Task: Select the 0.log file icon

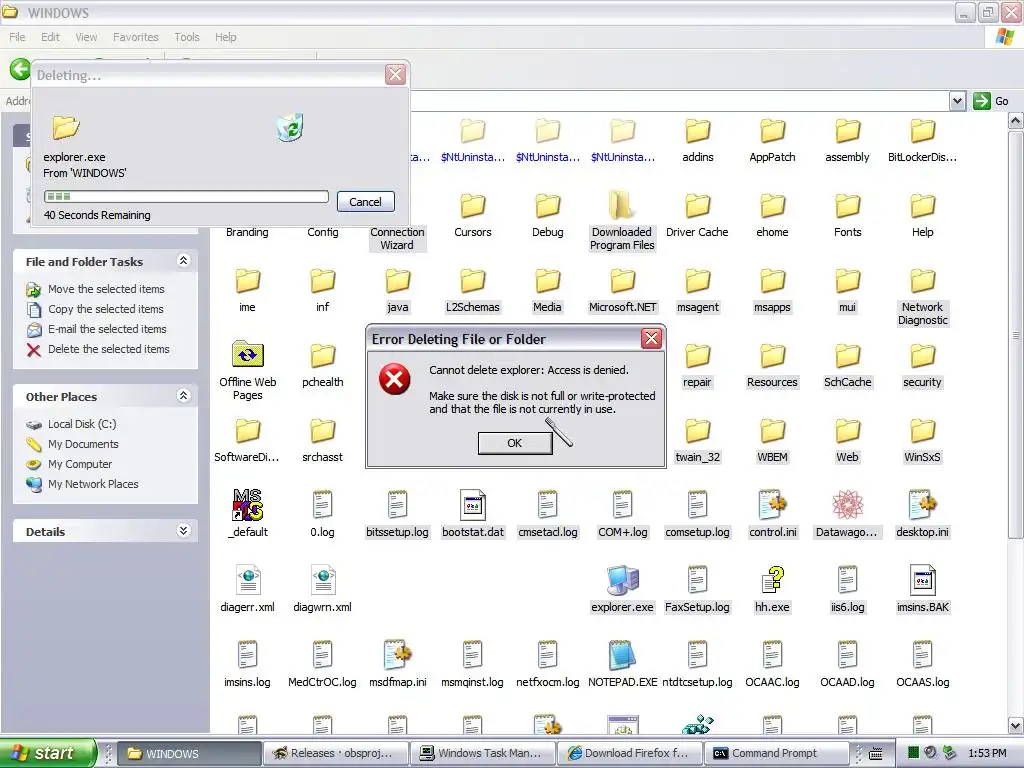Action: (x=323, y=505)
